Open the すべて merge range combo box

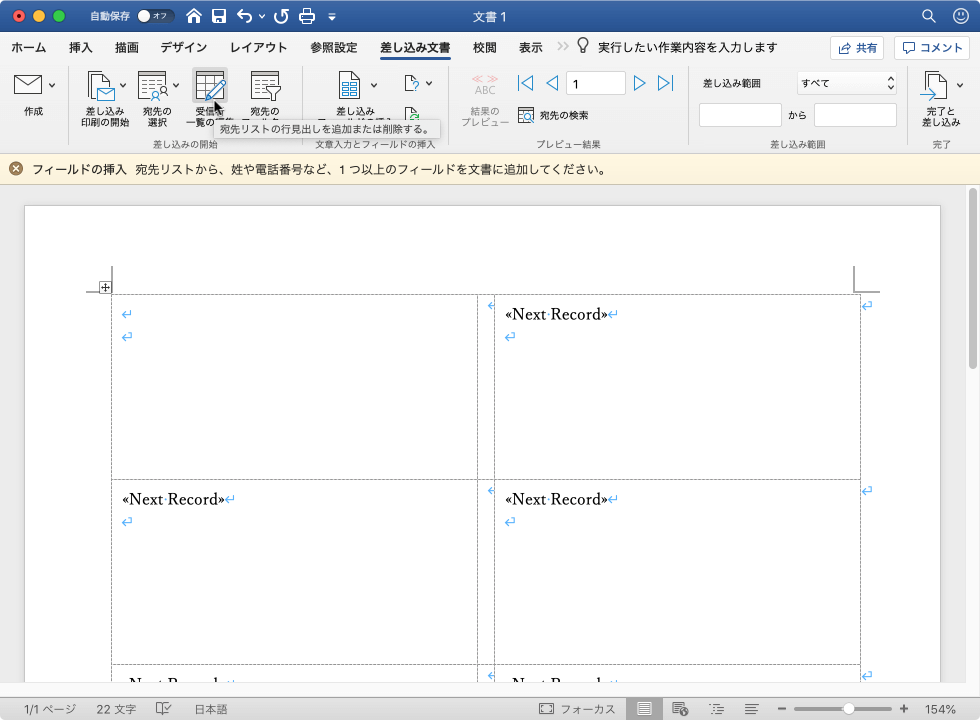tap(847, 83)
